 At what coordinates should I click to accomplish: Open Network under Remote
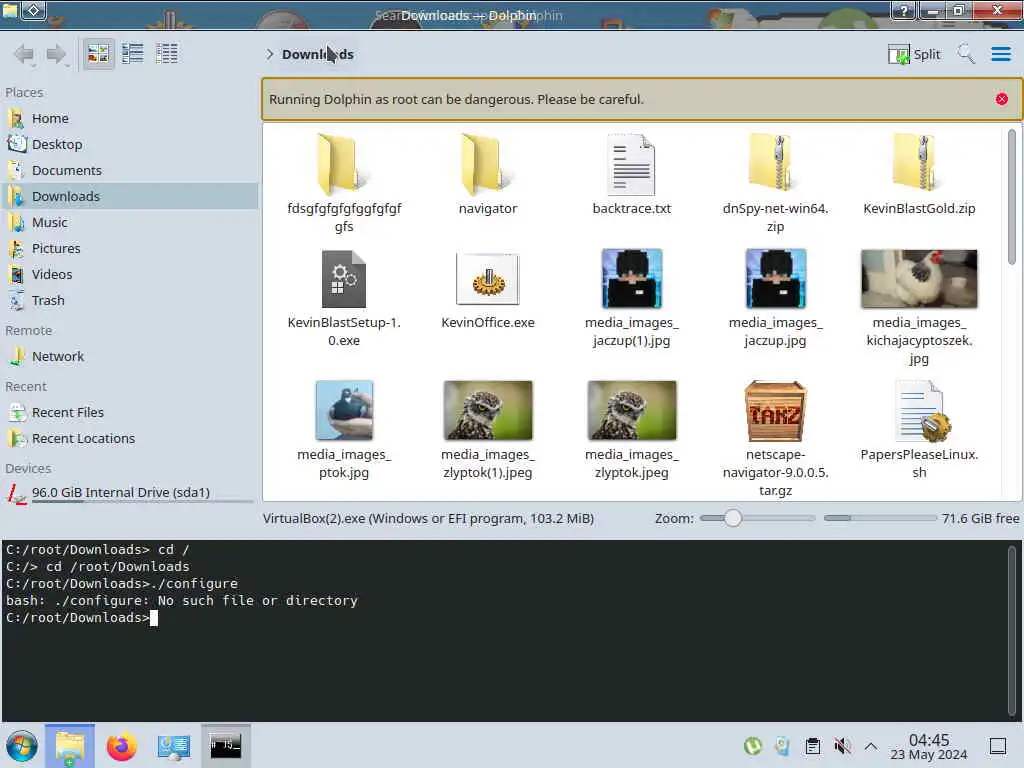(129, 357)
